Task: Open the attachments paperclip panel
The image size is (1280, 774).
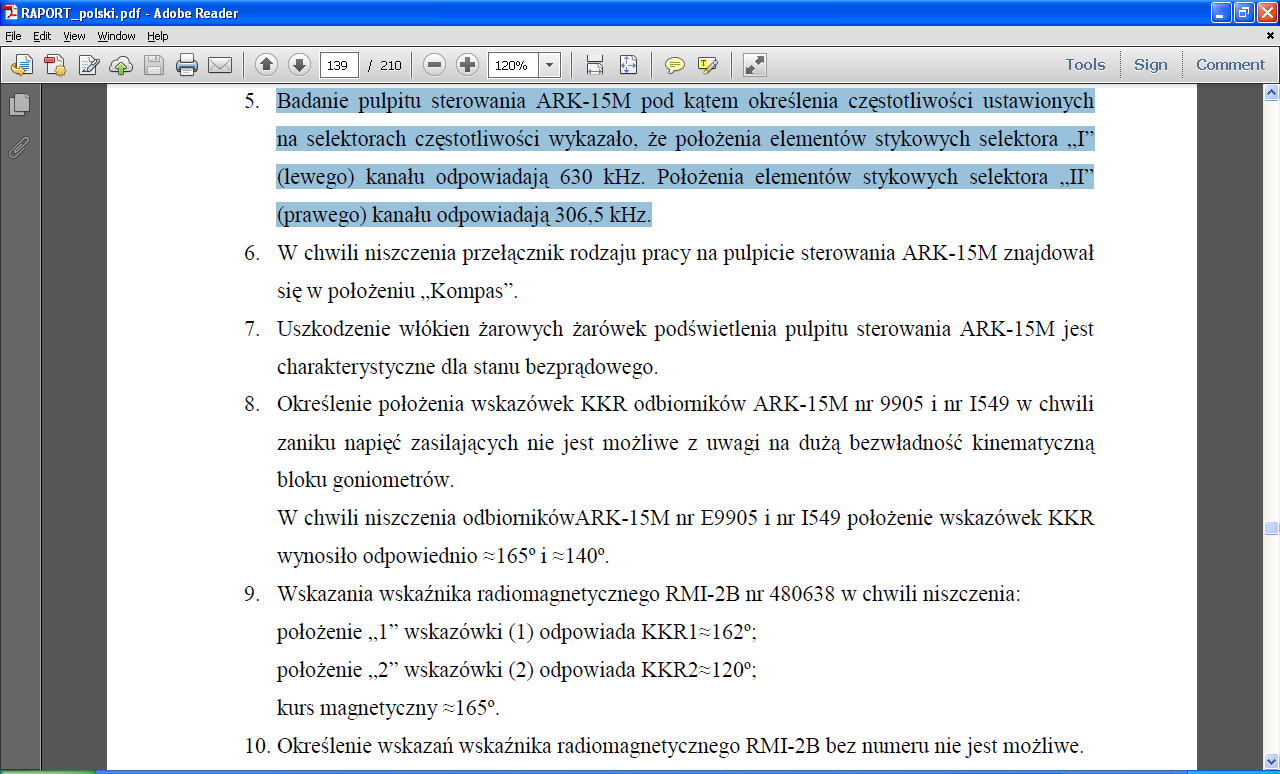Action: click(x=19, y=148)
